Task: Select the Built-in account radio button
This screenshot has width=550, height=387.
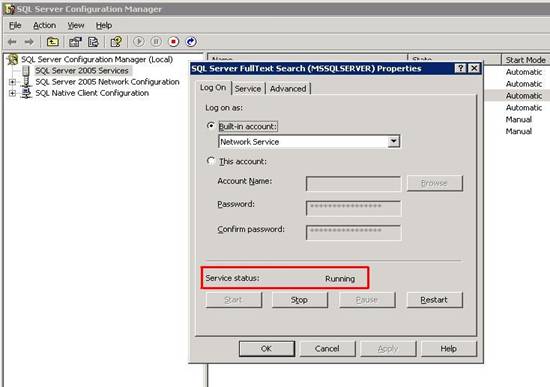Action: click(211, 126)
